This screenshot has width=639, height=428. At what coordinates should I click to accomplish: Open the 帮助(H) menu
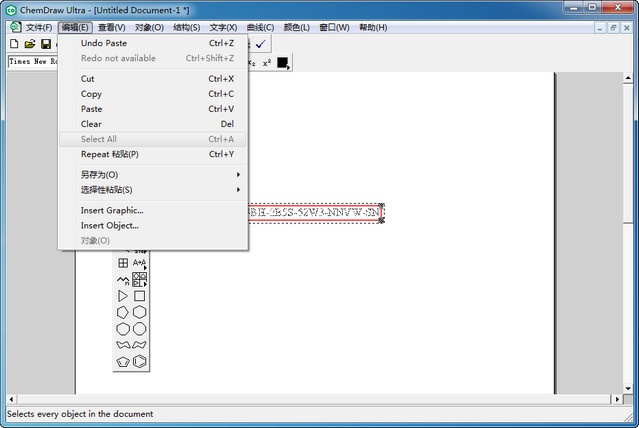[373, 28]
